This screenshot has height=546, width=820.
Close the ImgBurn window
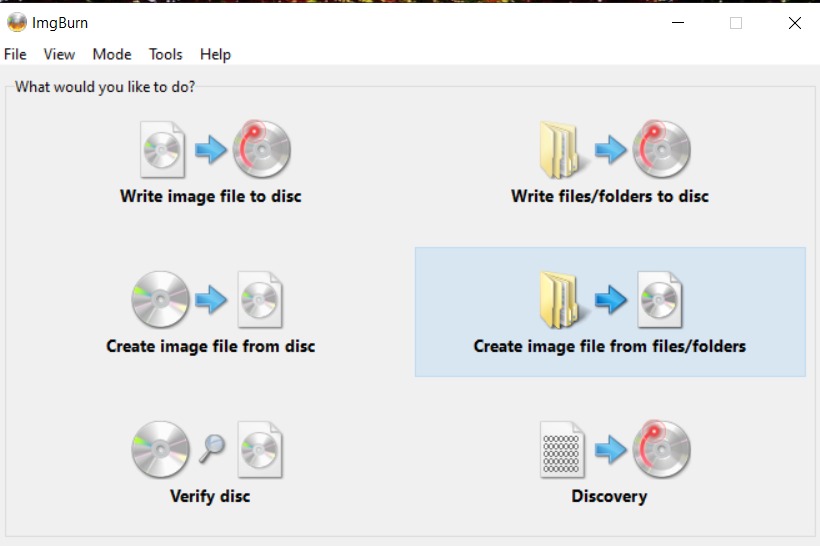(x=795, y=22)
